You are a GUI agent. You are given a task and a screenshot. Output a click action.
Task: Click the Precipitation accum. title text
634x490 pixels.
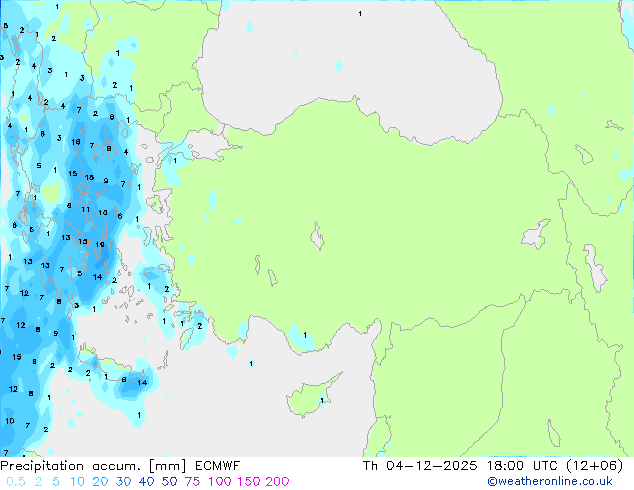tap(70, 466)
